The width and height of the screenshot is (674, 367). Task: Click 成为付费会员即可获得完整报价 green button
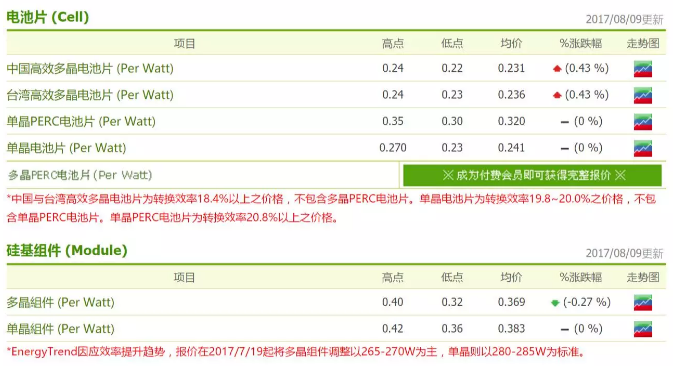tap(532, 175)
